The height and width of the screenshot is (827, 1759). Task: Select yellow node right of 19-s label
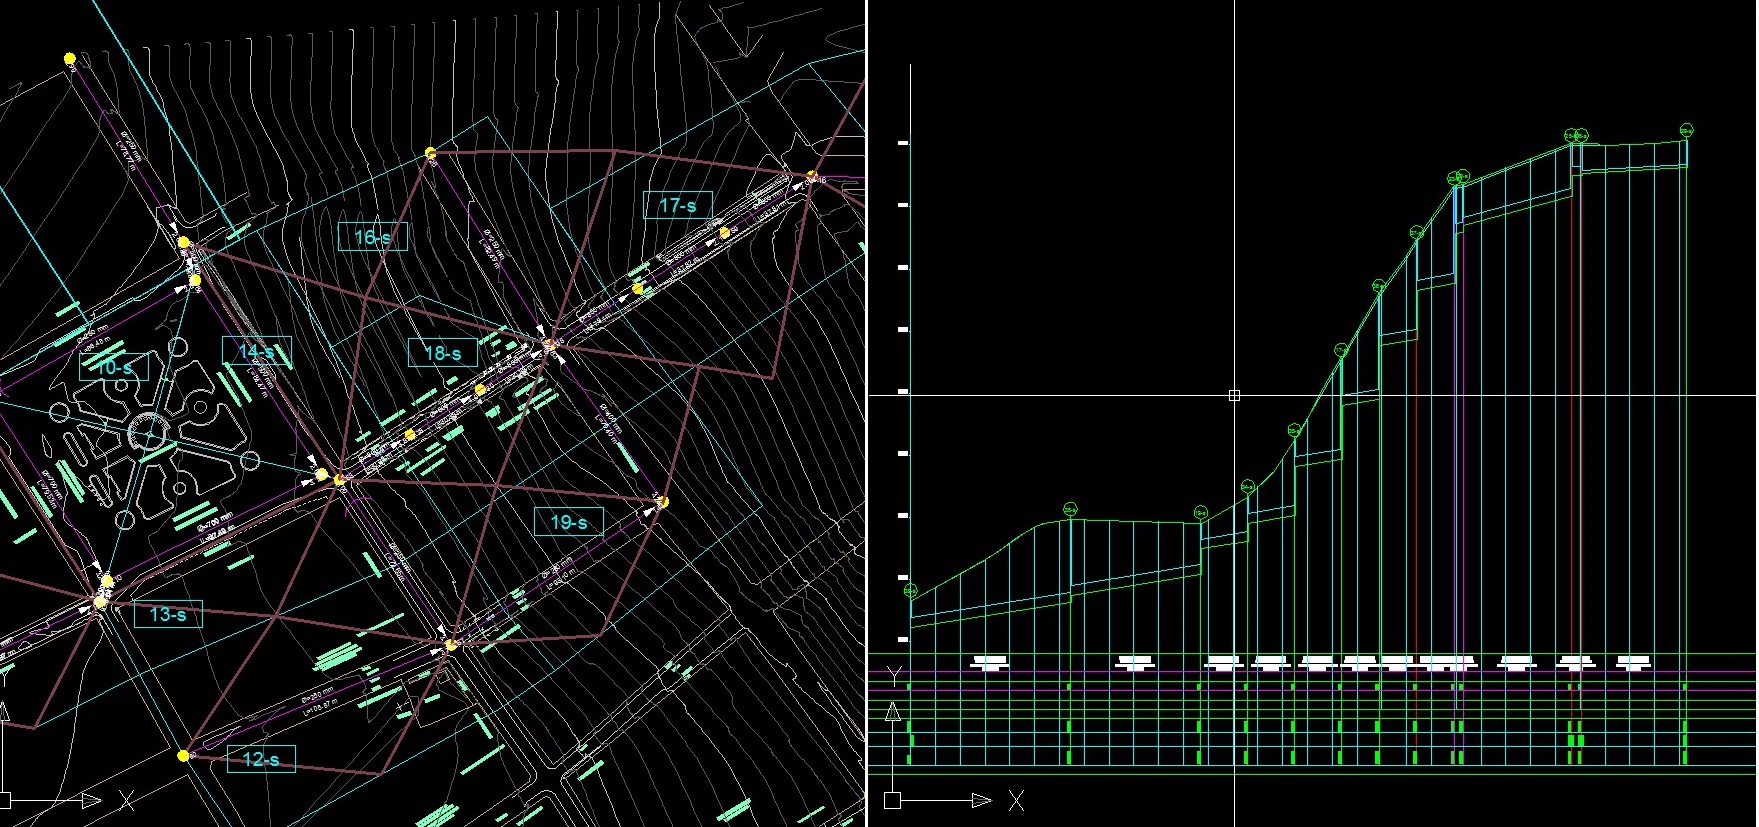click(662, 502)
